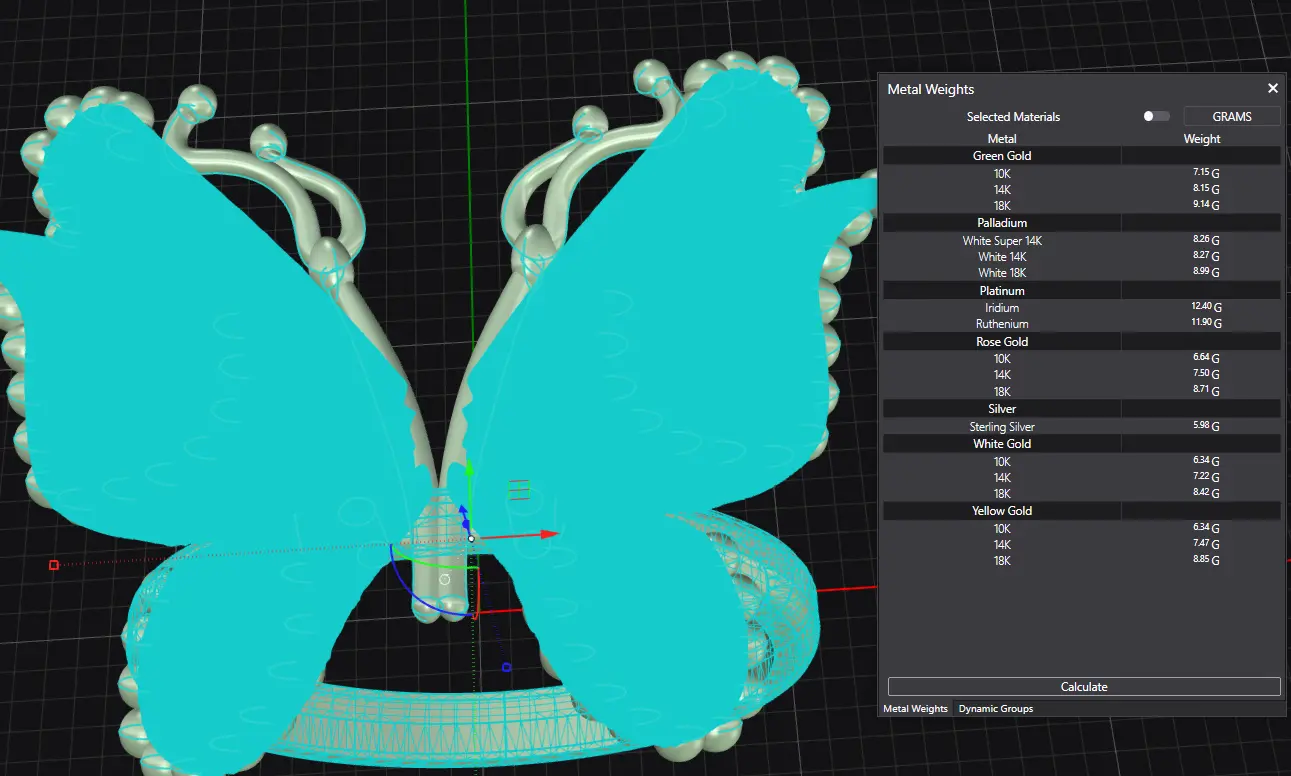Click the 5.98 G Sterling Silver weight
Image resolution: width=1291 pixels, height=776 pixels.
[1207, 426]
